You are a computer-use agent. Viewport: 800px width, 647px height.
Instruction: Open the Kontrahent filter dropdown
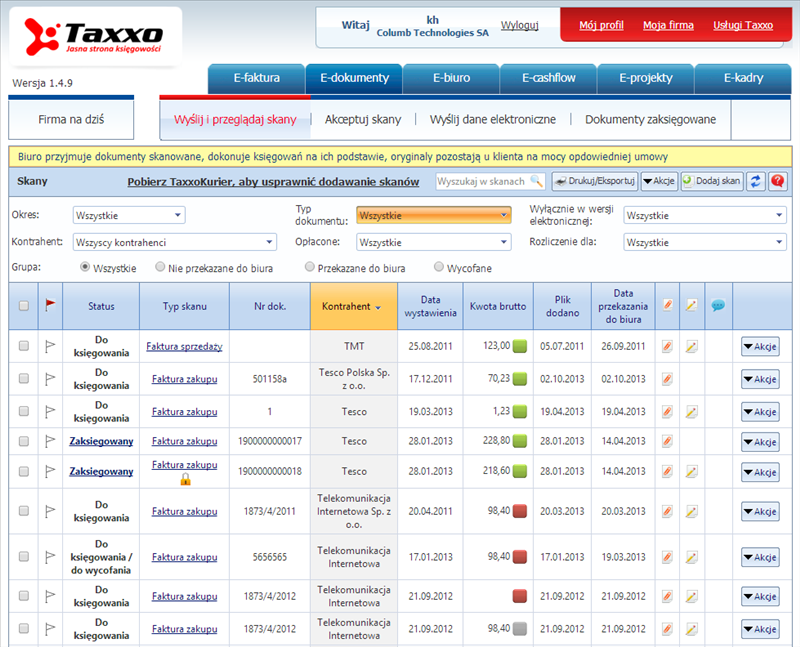pos(175,242)
